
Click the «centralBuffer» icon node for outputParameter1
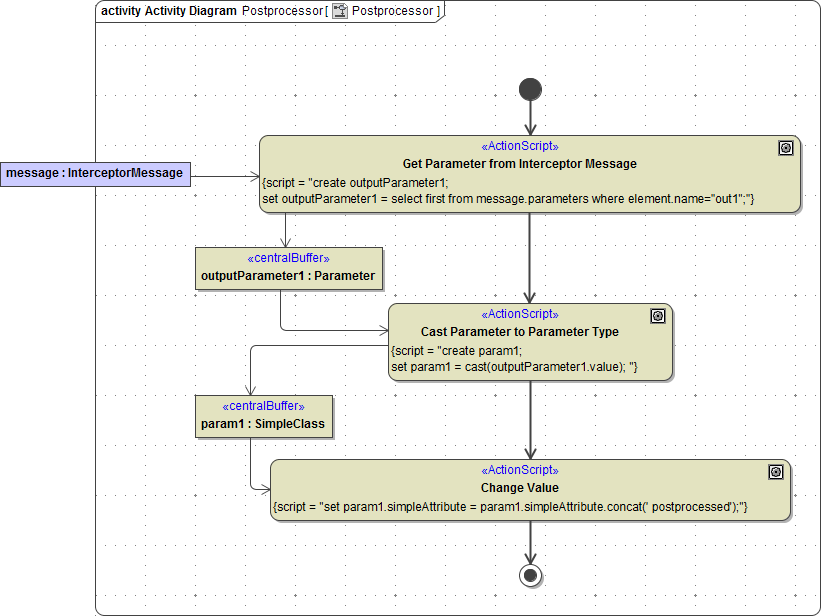coord(289,267)
